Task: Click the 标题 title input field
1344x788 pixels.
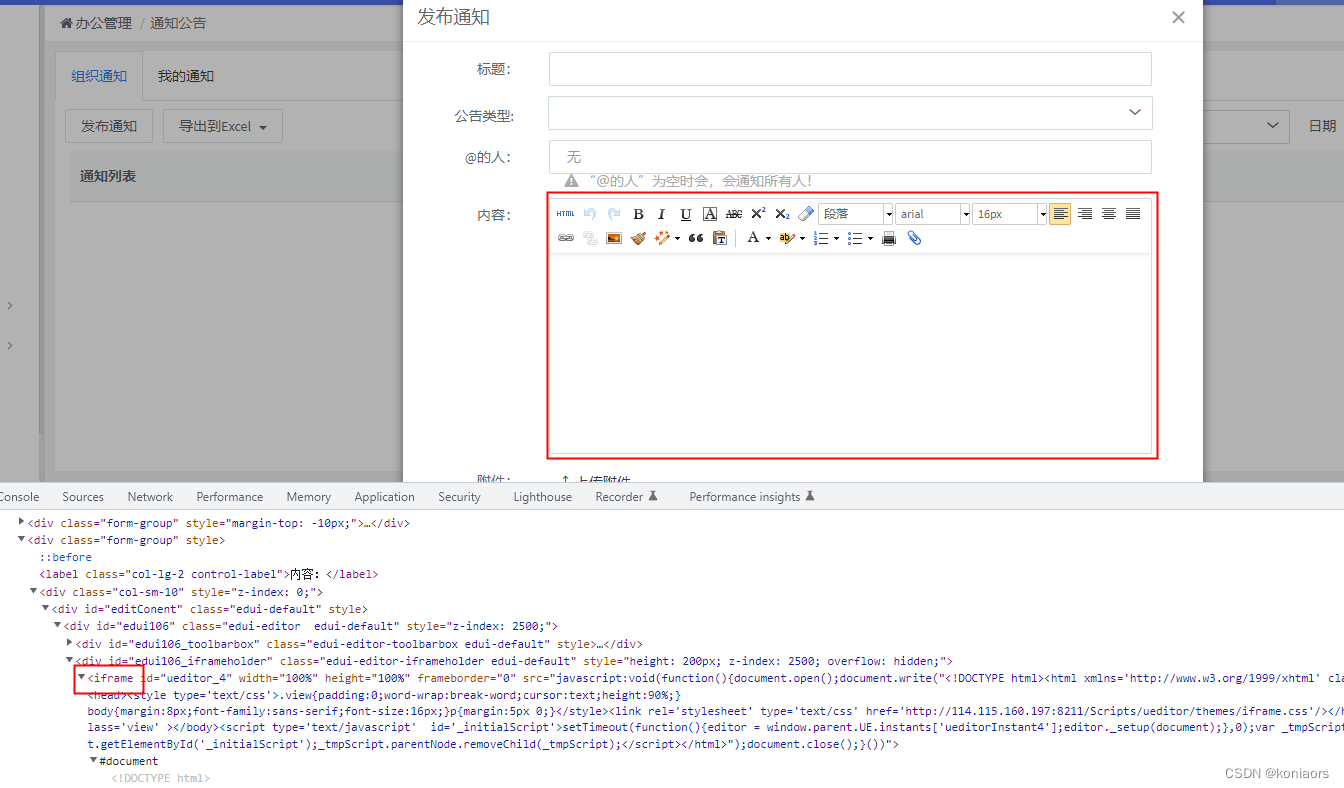Action: point(849,68)
